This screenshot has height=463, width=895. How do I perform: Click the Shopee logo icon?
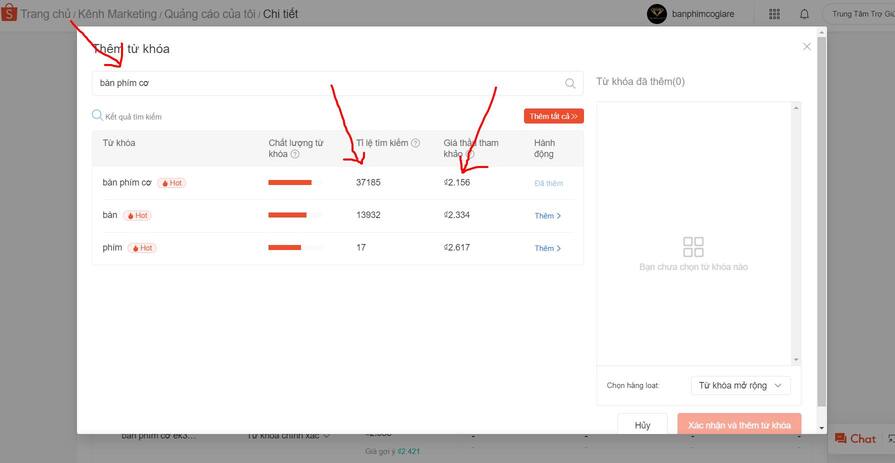tap(9, 14)
